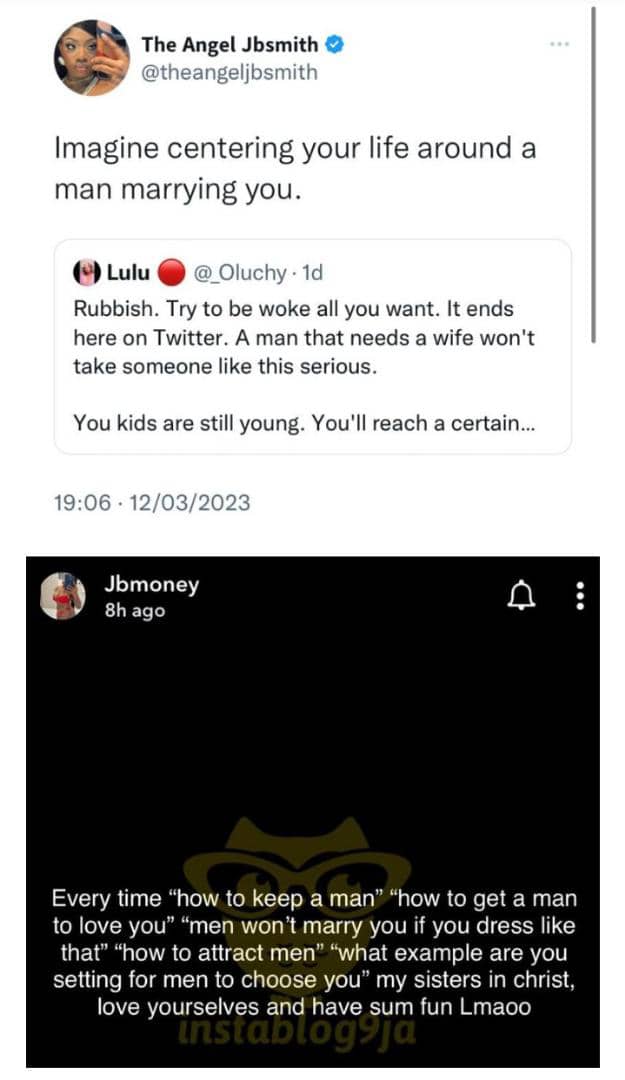
Task: Open The Angel Jbsmith profile picture
Action: pos(92,59)
